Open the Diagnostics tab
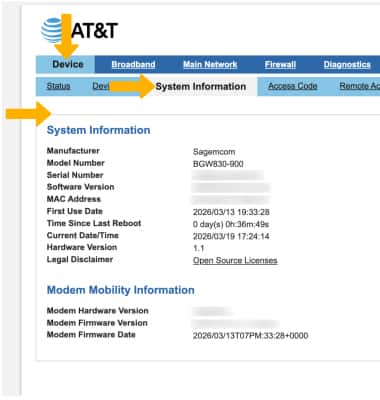380x400 pixels. tap(347, 65)
